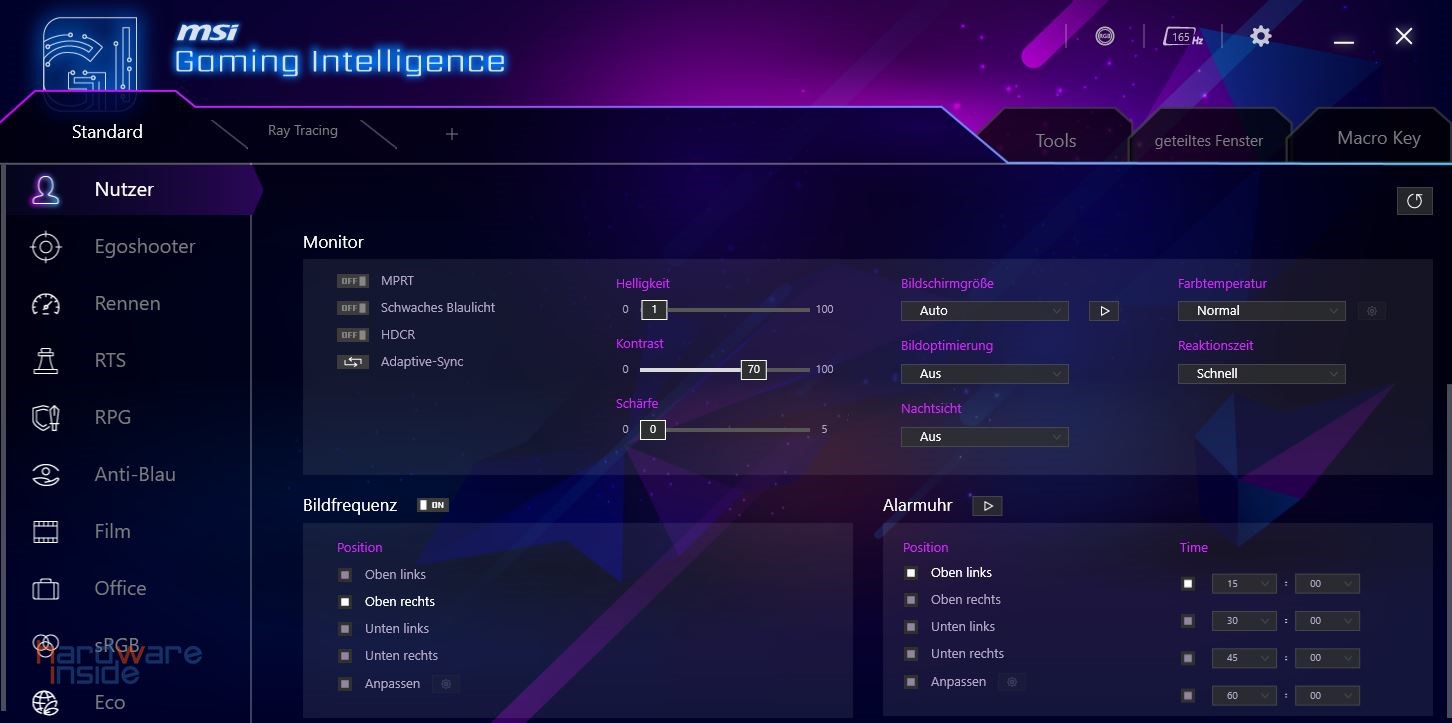Image resolution: width=1452 pixels, height=723 pixels.
Task: Toggle the MPRT switch
Action: click(x=352, y=281)
